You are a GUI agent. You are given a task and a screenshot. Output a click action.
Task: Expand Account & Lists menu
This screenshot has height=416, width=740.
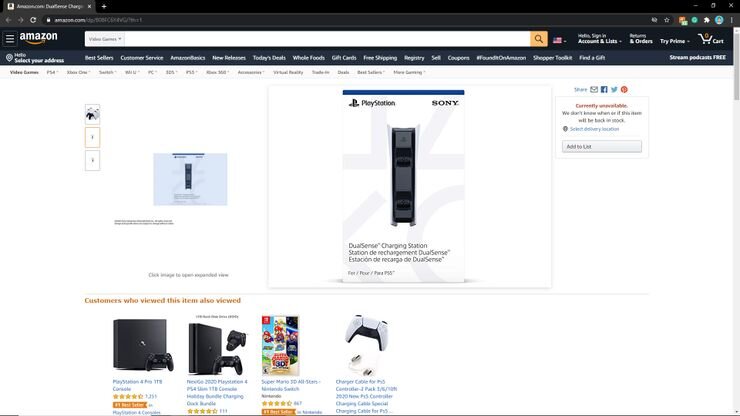[x=599, y=39]
